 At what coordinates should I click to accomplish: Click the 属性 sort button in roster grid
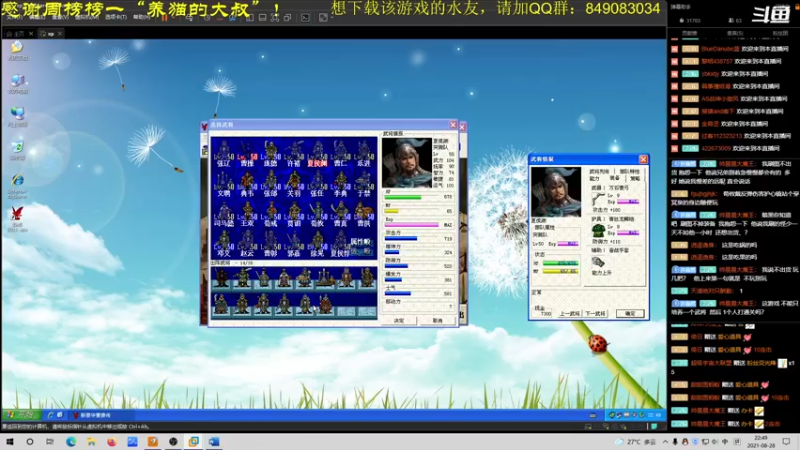(361, 241)
